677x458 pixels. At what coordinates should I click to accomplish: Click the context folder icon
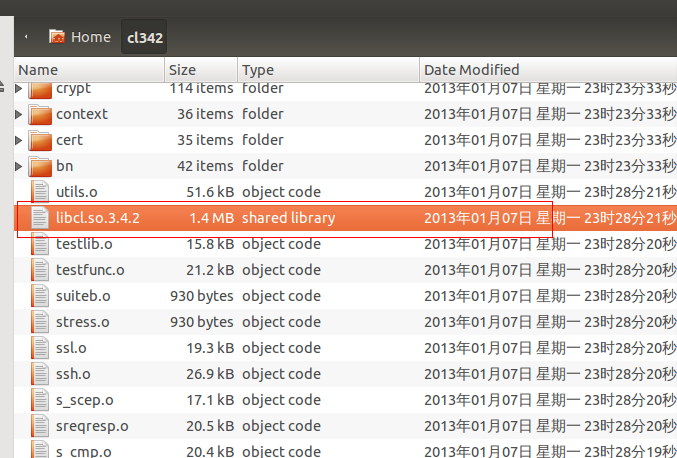[40, 114]
